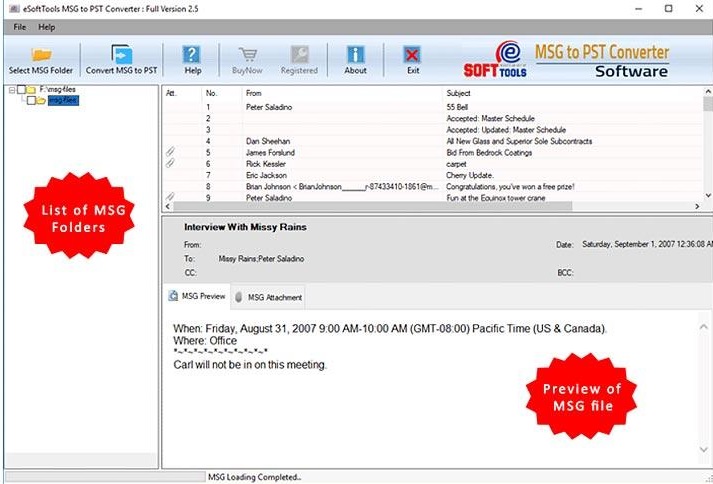The height and width of the screenshot is (484, 713).
Task: Click the MSG Loading Completed status text
Action: tap(255, 477)
